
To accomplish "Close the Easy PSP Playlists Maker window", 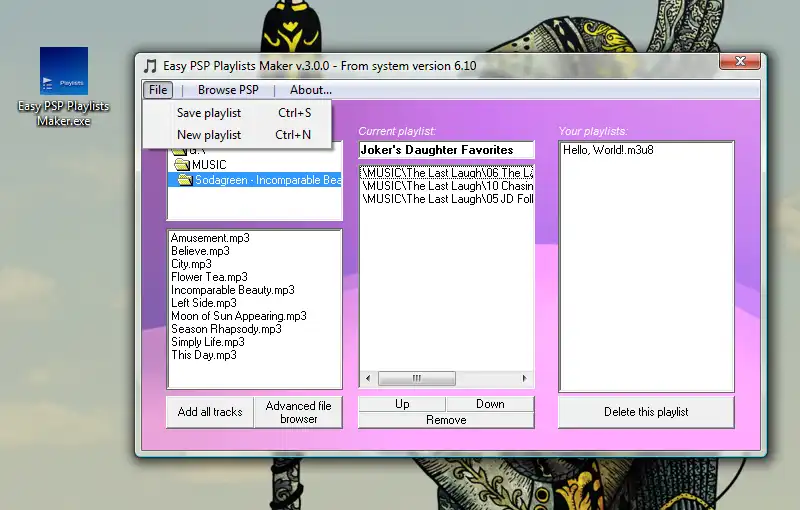I will coord(740,62).
